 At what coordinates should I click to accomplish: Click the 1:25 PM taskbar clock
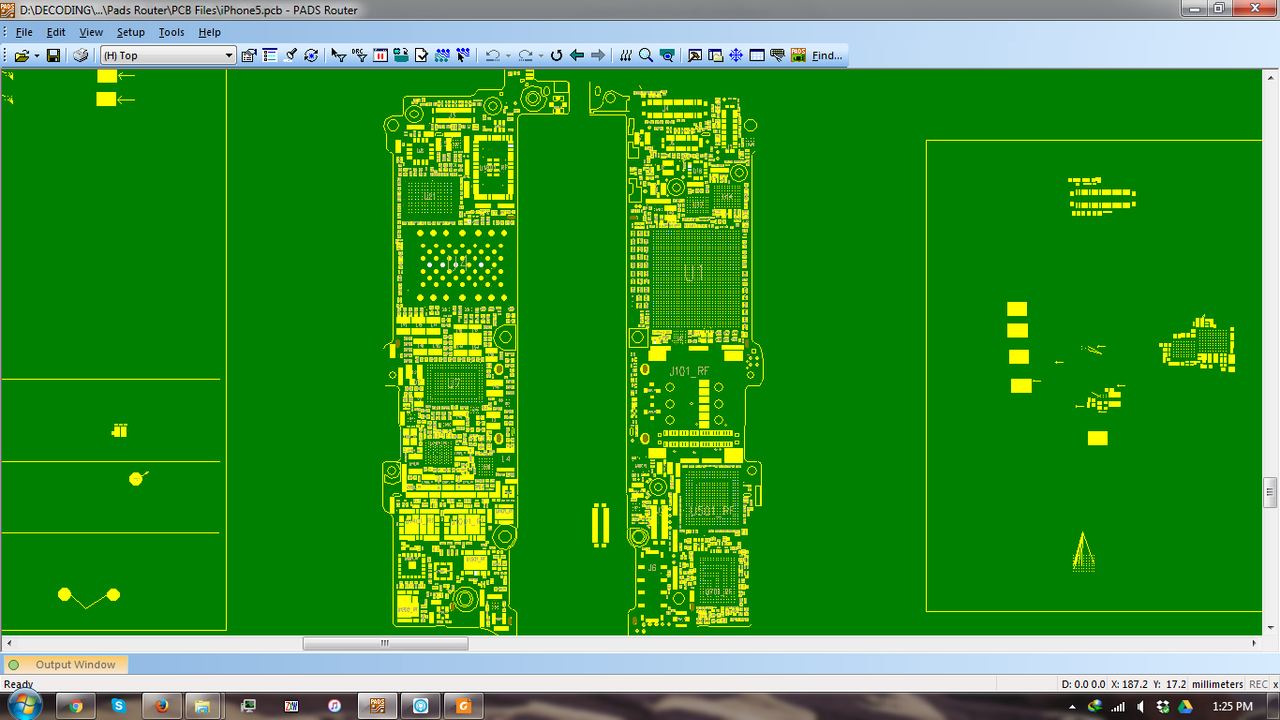1232,707
